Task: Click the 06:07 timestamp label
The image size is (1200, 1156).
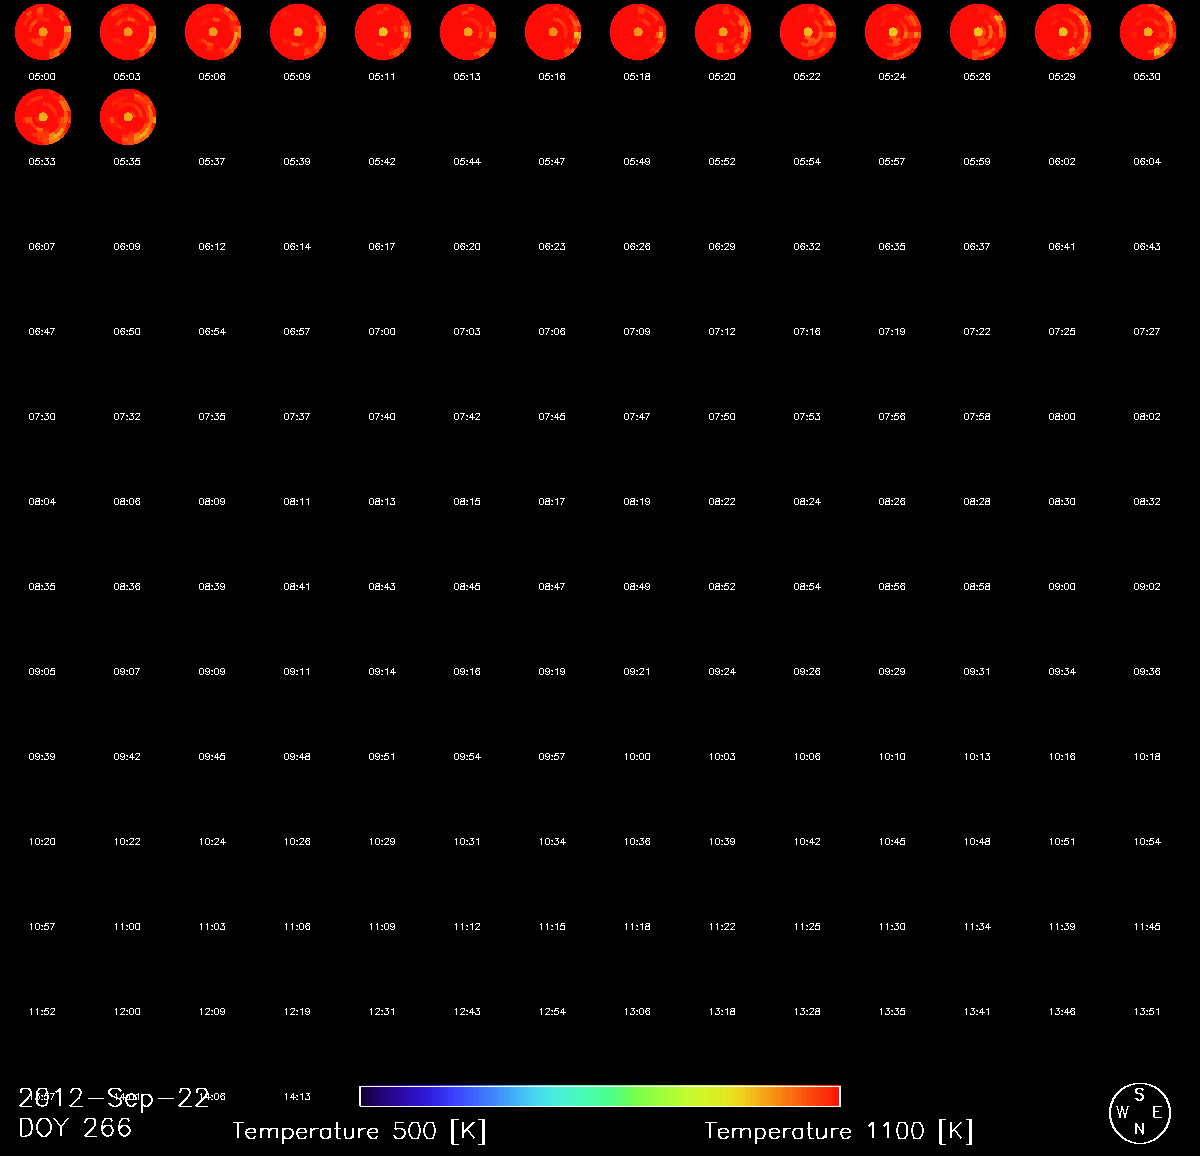Action: pyautogui.click(x=42, y=247)
